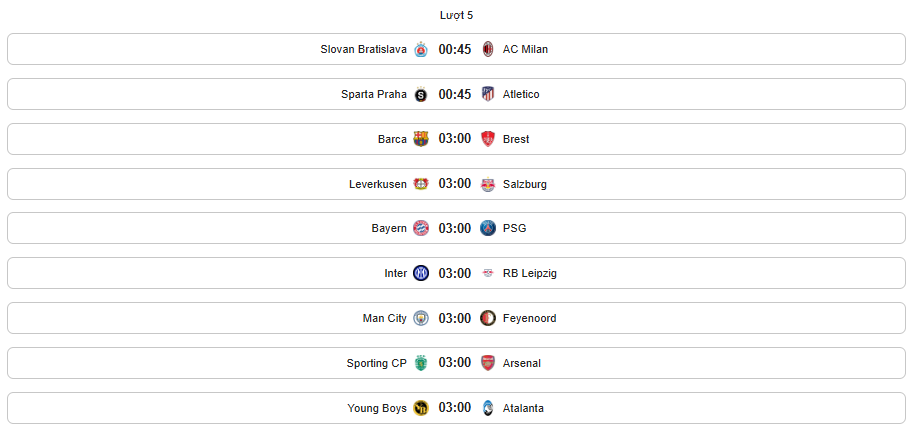Screen dimensions: 913x432
Task: Select the Lượt 5 round heading
Action: [x=456, y=16]
